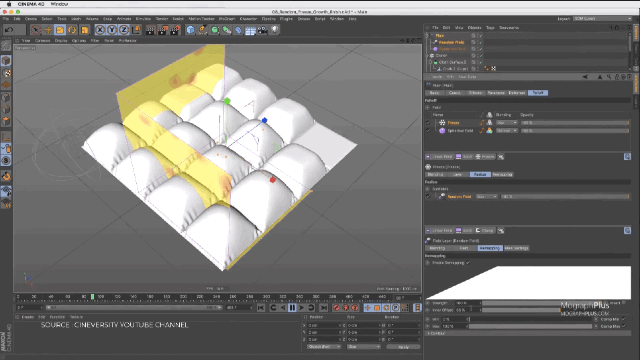Click the Light bulb icon
The width and height of the screenshot is (640, 360).
point(275,30)
